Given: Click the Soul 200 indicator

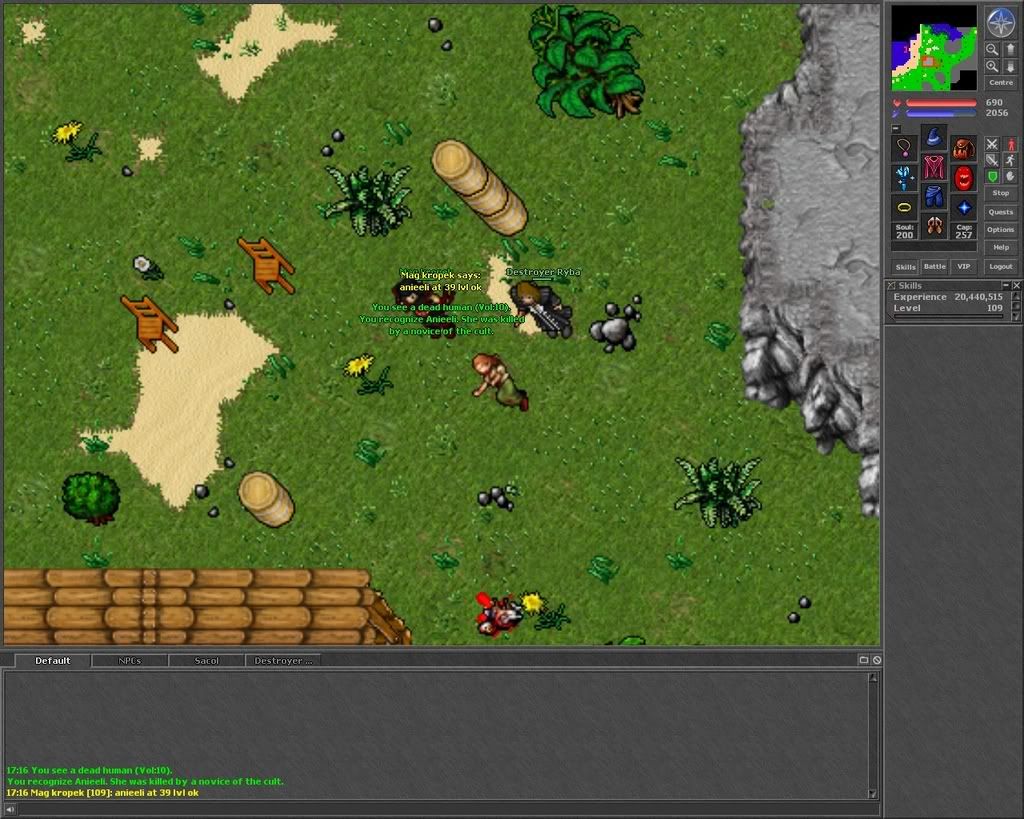Looking at the screenshot, I should [904, 231].
